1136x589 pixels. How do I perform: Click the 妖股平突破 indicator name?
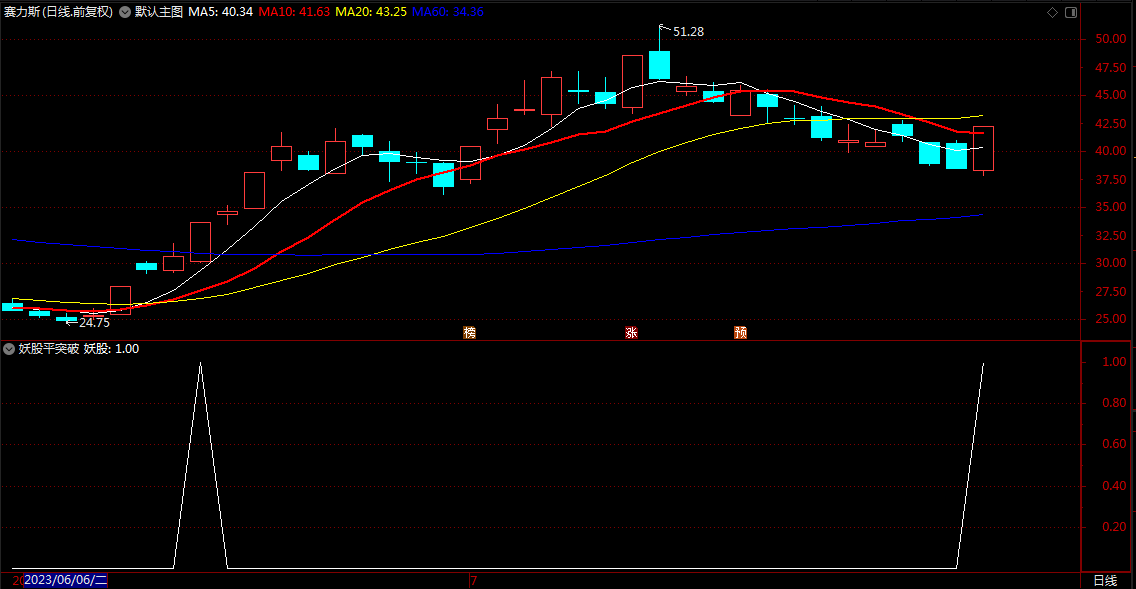[49, 349]
